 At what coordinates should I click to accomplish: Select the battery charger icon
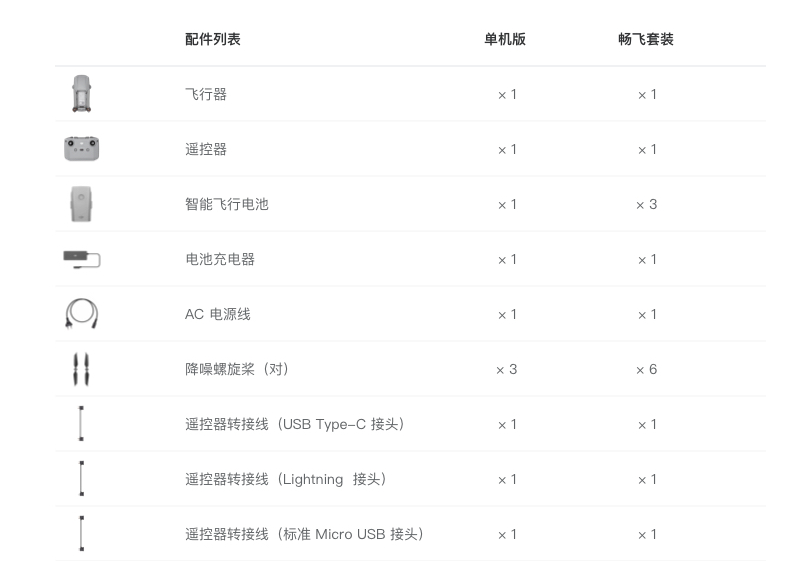pos(82,259)
